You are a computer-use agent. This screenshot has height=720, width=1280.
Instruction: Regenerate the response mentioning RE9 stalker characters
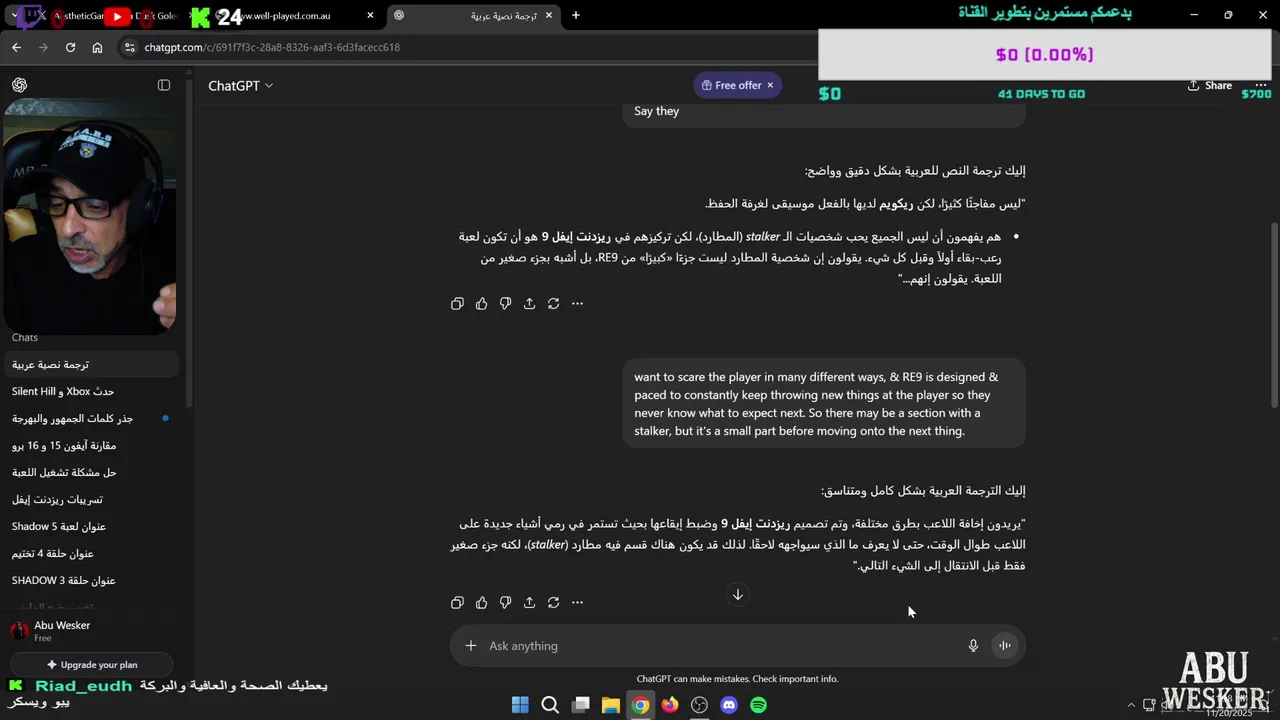point(553,303)
